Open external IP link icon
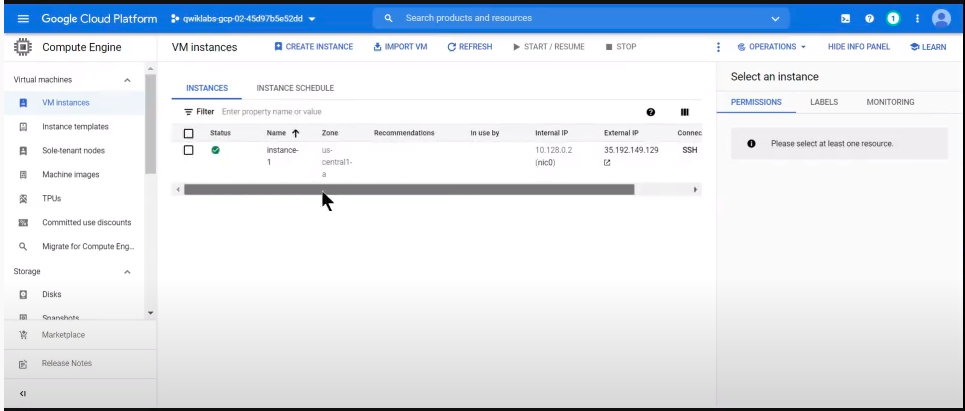 tap(607, 162)
